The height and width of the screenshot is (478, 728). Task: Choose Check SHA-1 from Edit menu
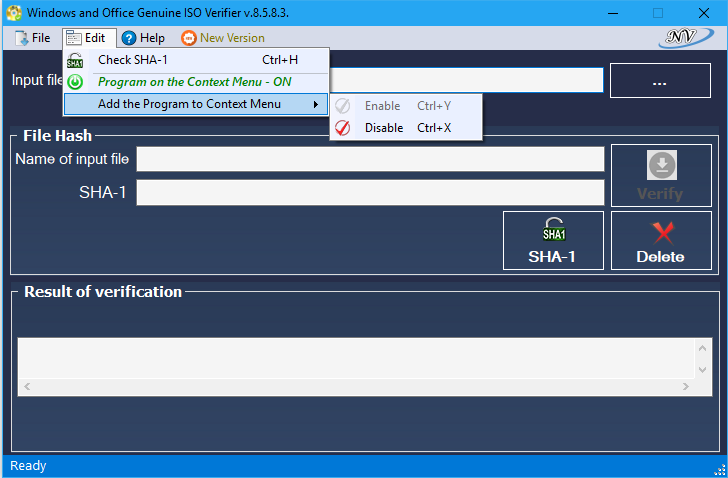tap(196, 60)
